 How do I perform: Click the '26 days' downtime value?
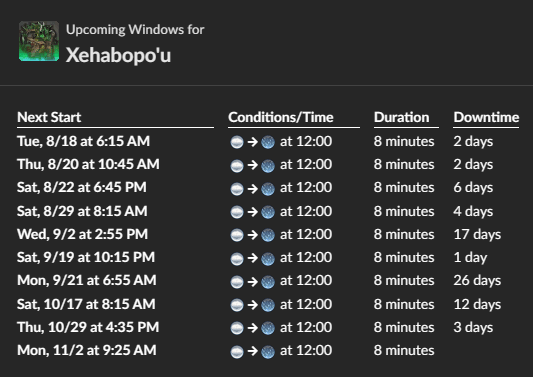pyautogui.click(x=477, y=280)
